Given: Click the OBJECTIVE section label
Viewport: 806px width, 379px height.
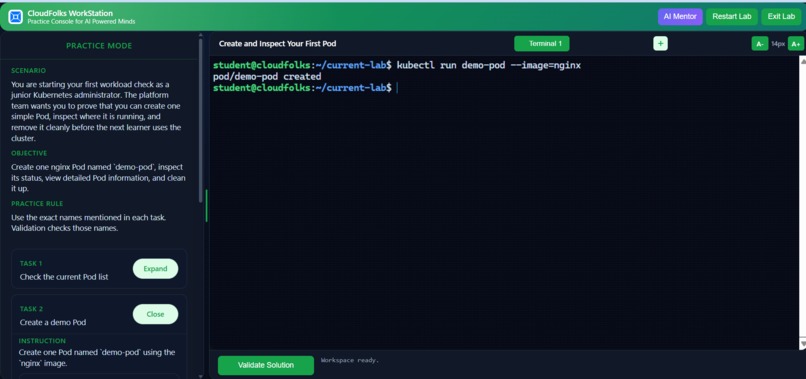Looking at the screenshot, I should tap(29, 153).
